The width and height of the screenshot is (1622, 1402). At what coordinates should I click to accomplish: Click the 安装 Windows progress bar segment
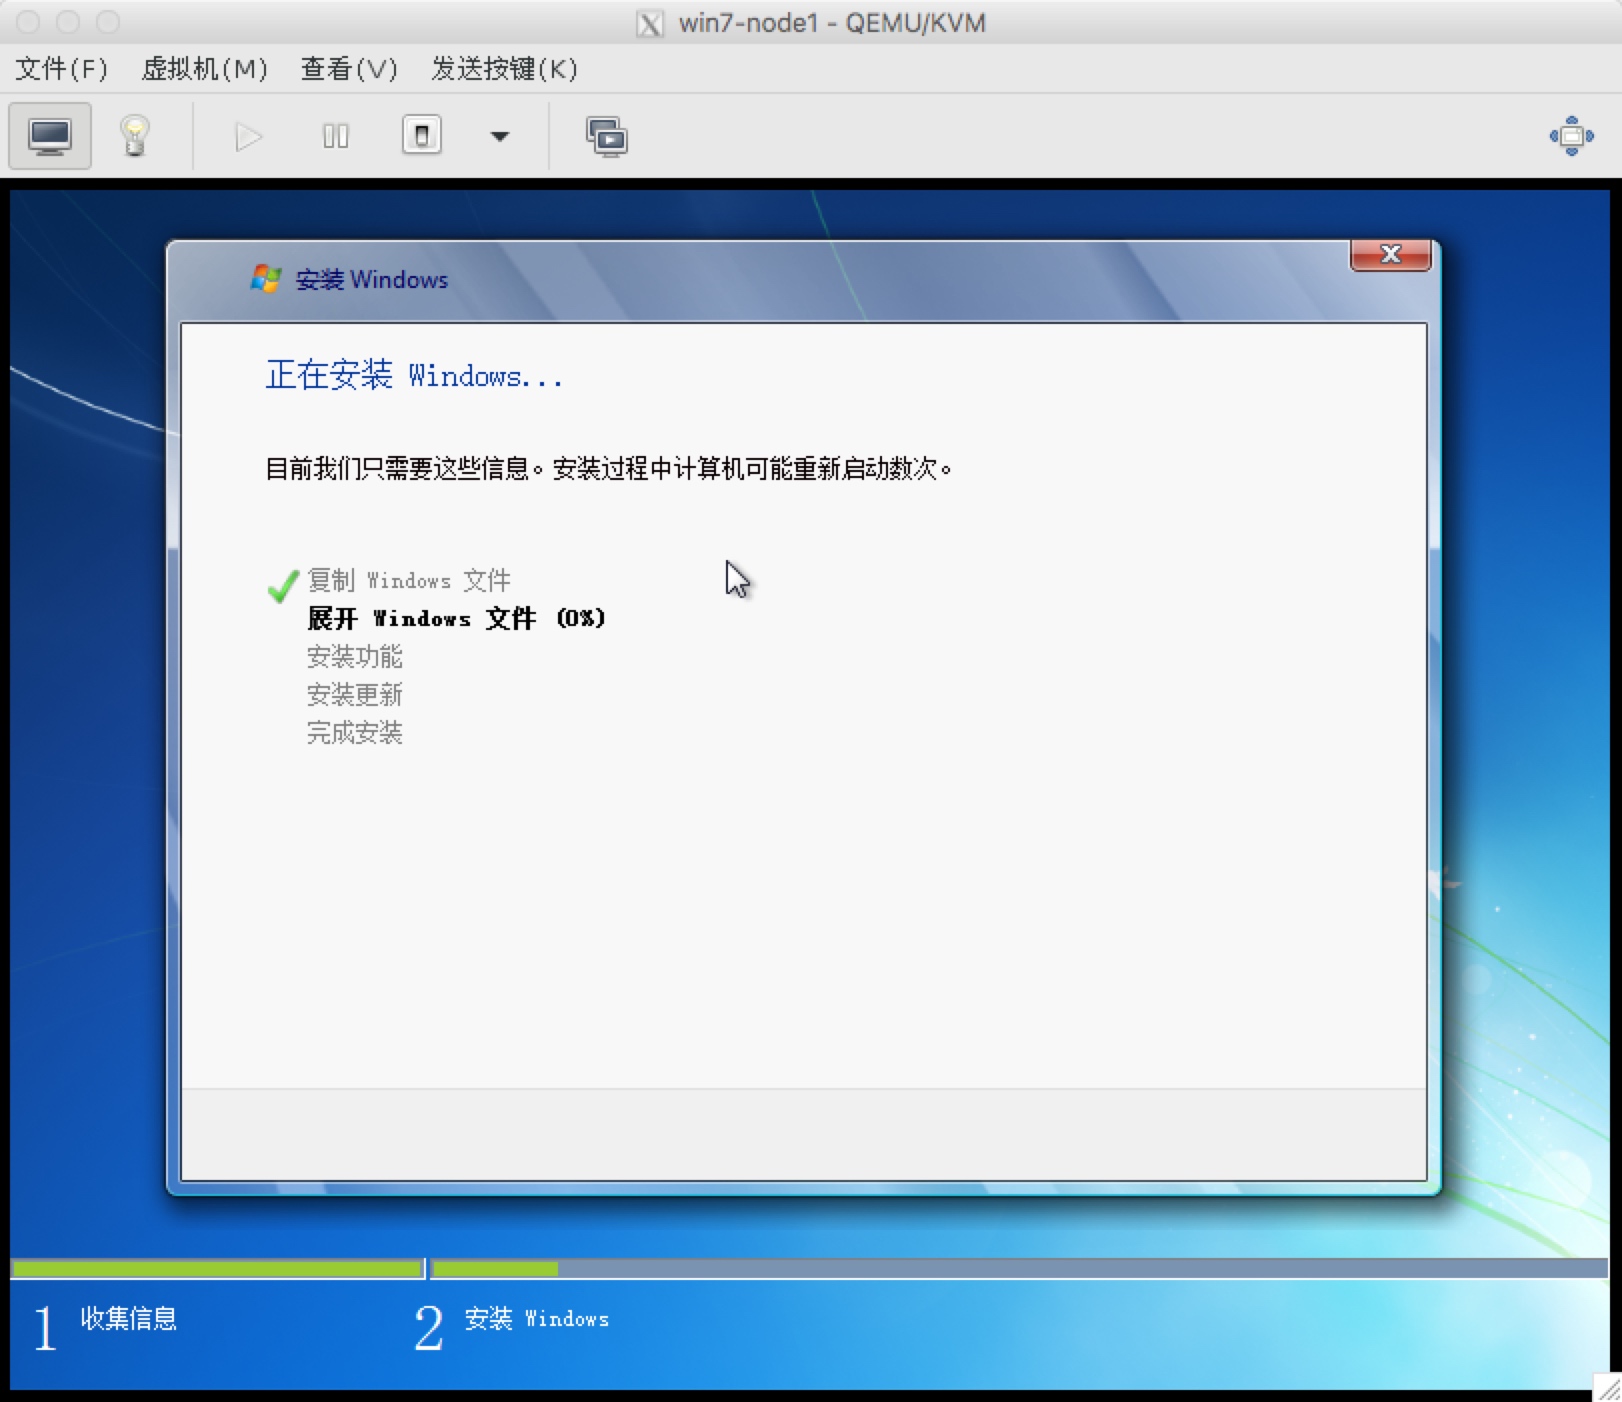tap(1019, 1269)
